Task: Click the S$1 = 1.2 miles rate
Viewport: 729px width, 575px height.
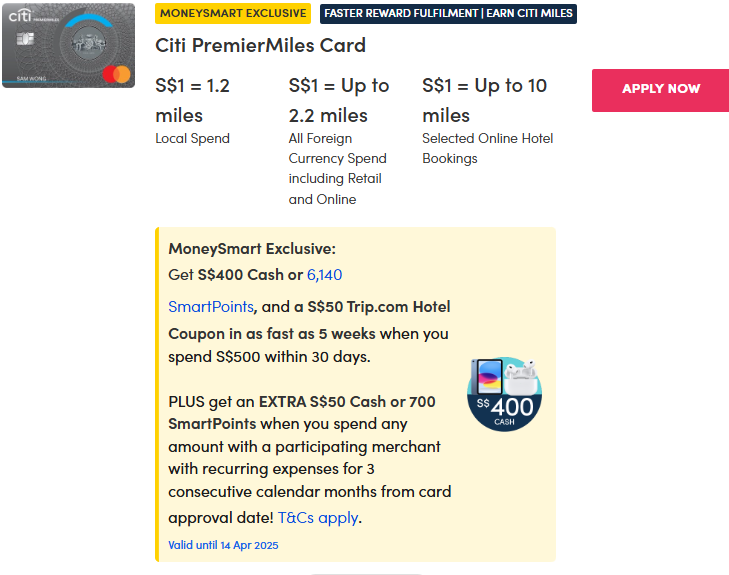Action: 193,100
